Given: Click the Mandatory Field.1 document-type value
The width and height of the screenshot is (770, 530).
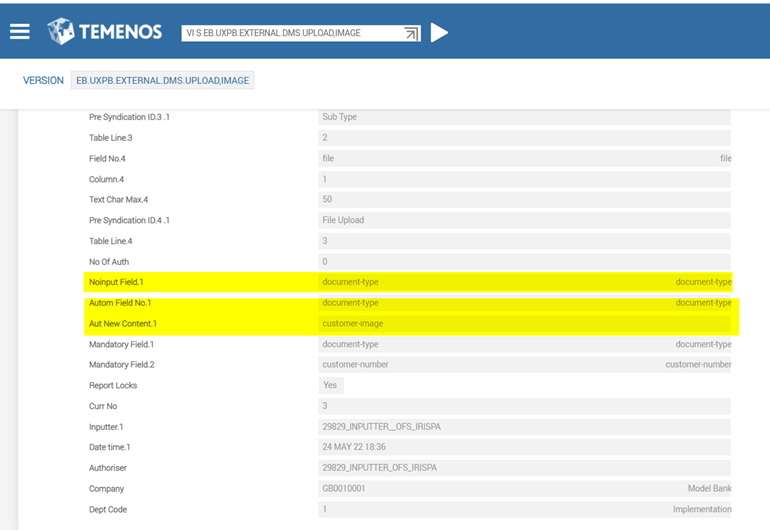Looking at the screenshot, I should click(350, 344).
